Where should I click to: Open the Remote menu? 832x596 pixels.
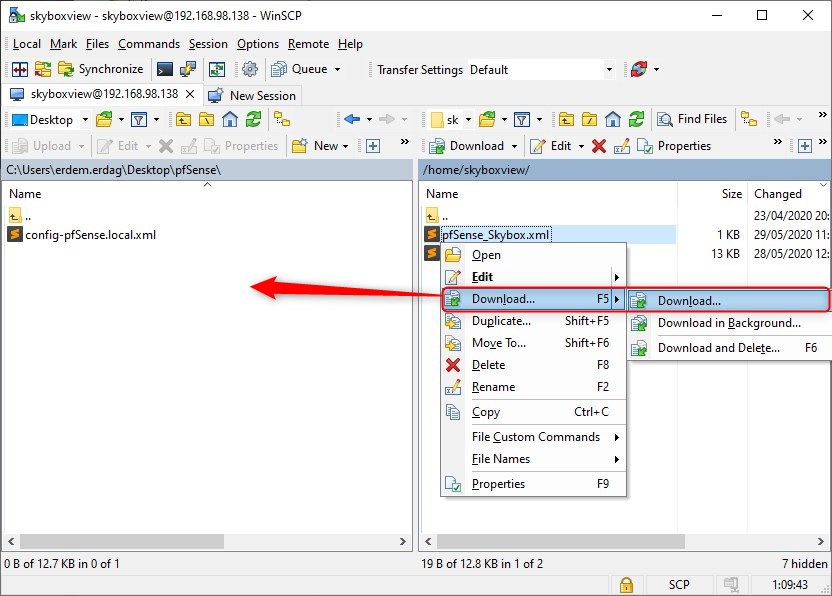pyautogui.click(x=308, y=44)
